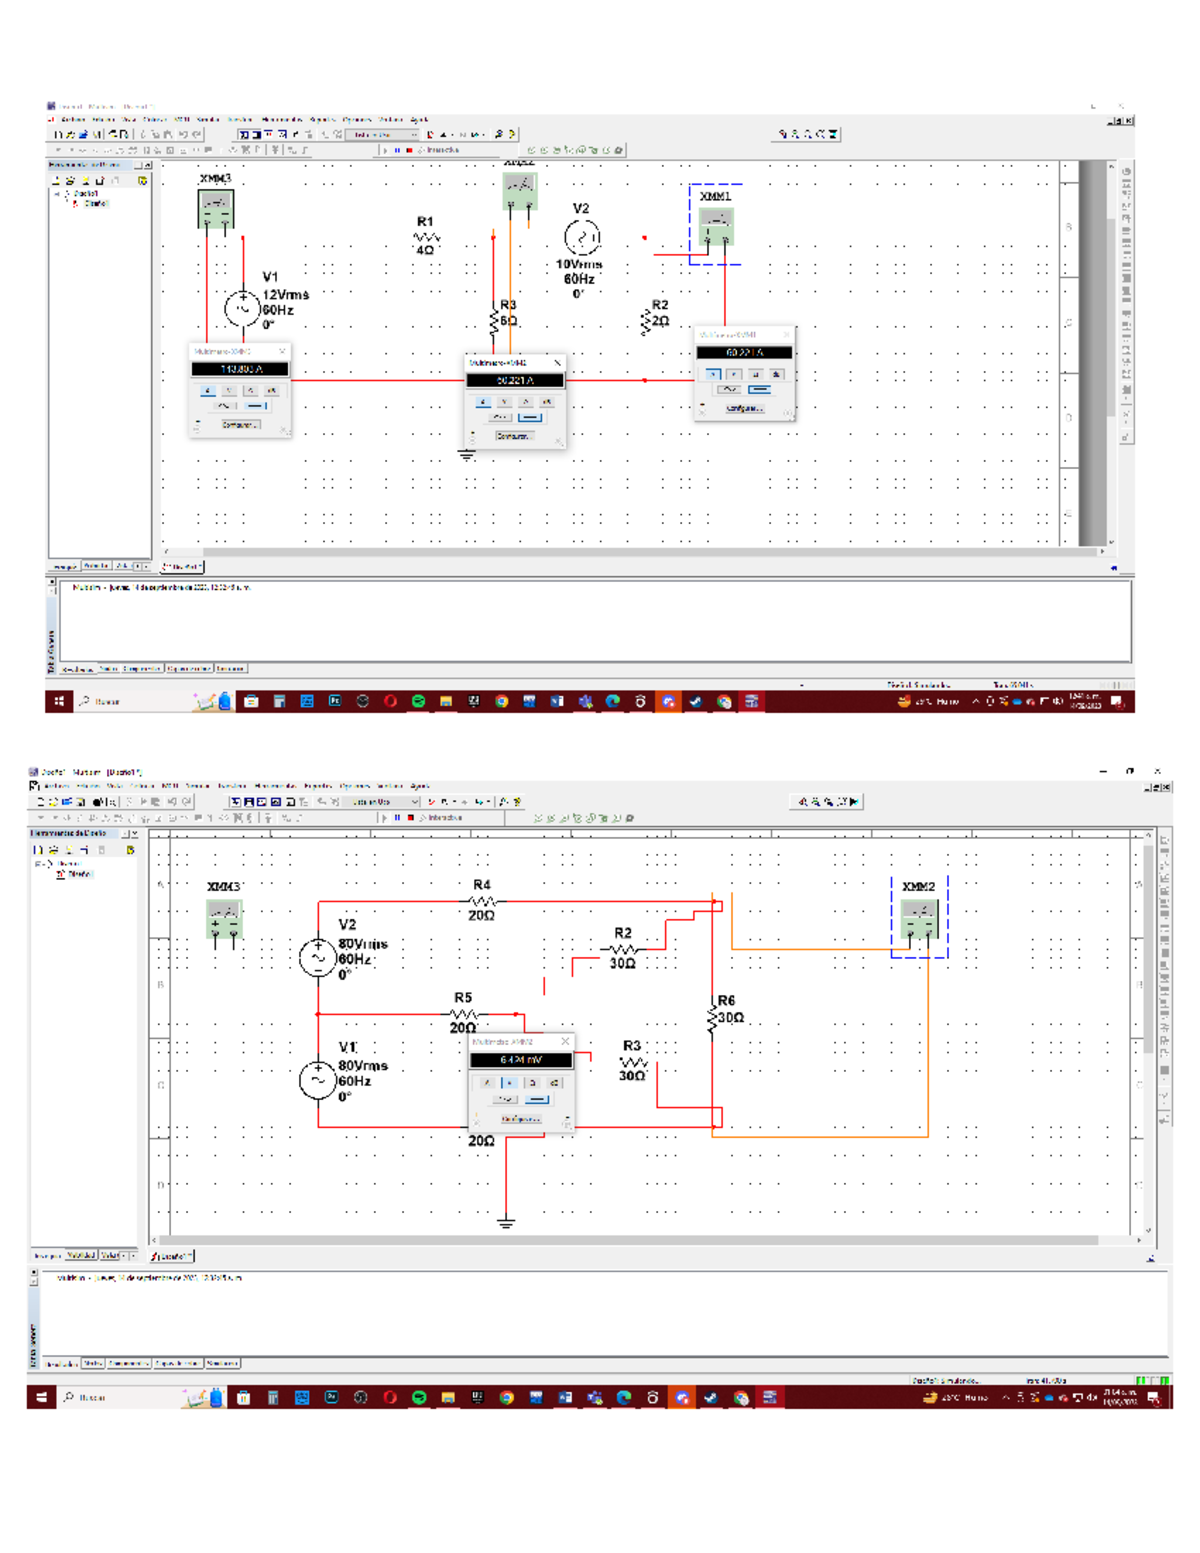The width and height of the screenshot is (1200, 1553).
Task: Click the V1 12Vrms AC source symbol
Action: pyautogui.click(x=242, y=308)
